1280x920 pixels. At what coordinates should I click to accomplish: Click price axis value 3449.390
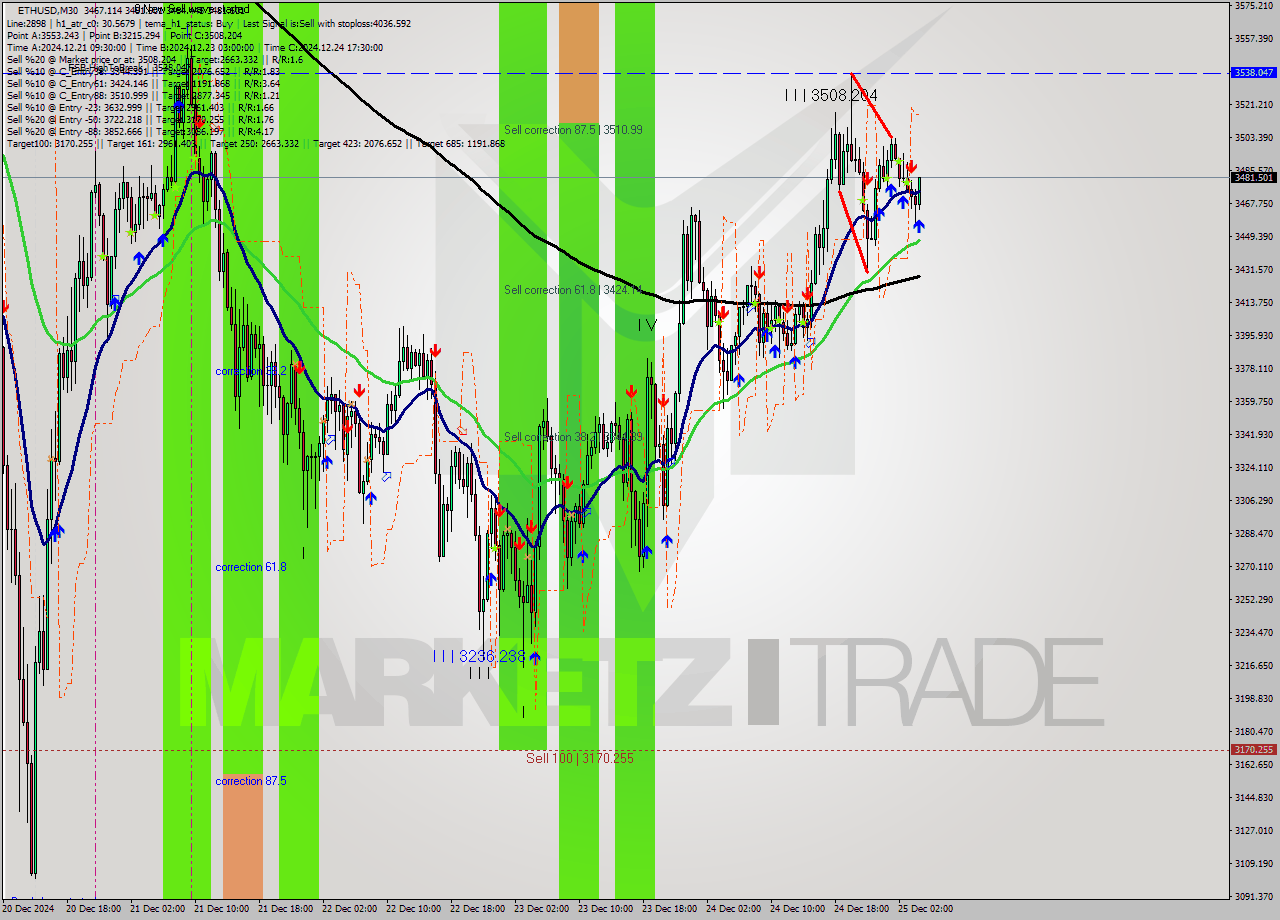[x=1253, y=237]
